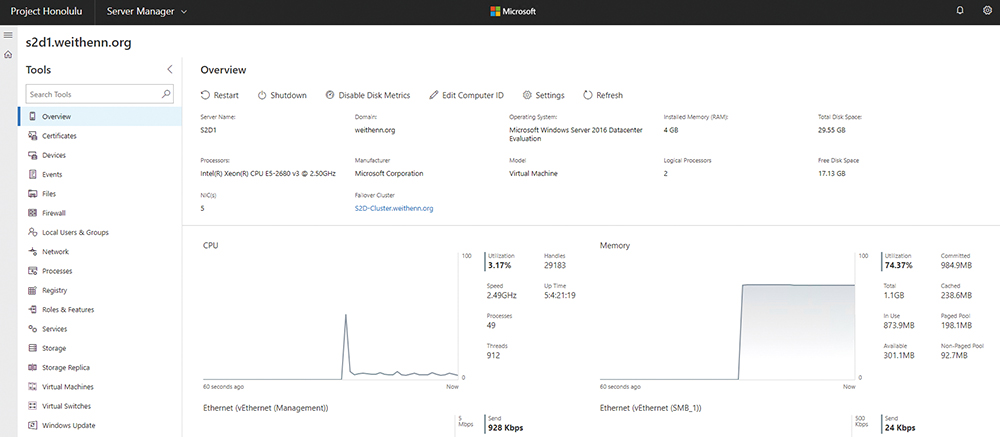Click the Devices tool icon

(x=33, y=155)
